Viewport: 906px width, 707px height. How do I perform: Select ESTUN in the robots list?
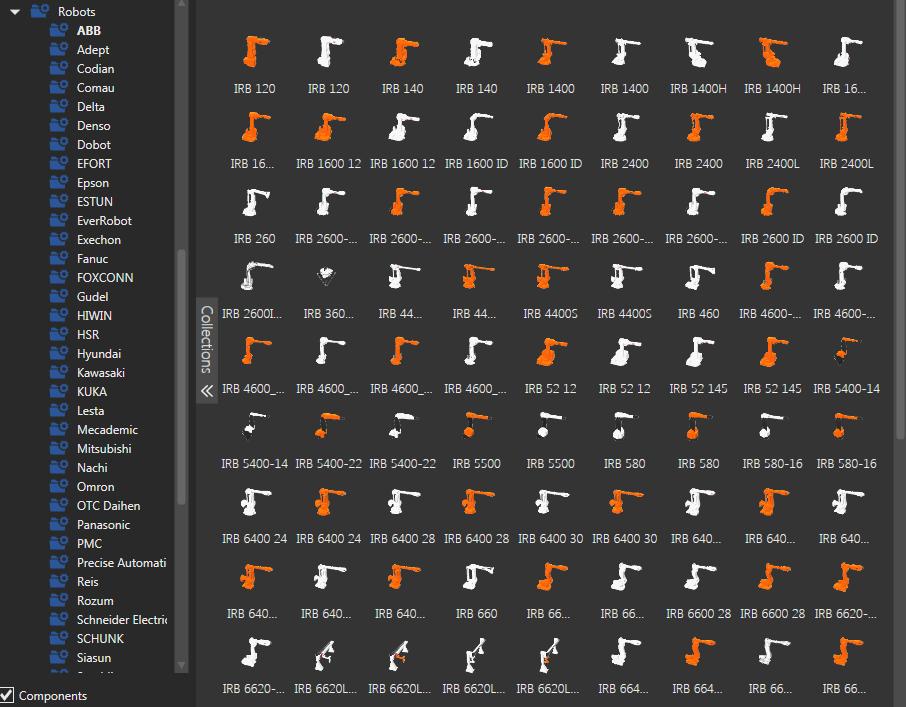[x=95, y=202]
